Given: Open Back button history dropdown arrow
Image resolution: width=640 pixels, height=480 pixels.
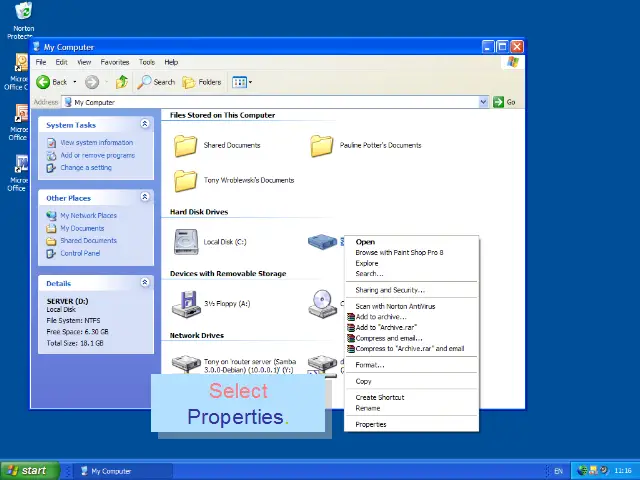Looking at the screenshot, I should click(x=75, y=82).
